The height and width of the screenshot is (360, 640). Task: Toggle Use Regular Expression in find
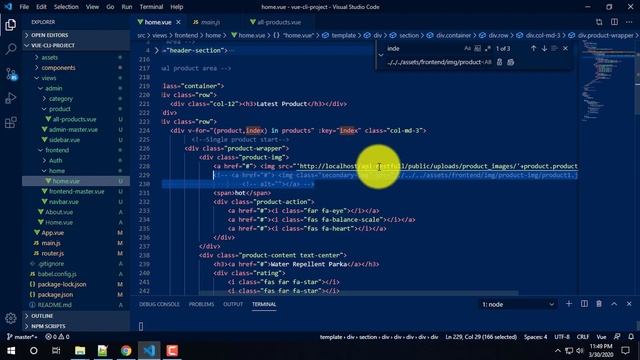coord(487,49)
